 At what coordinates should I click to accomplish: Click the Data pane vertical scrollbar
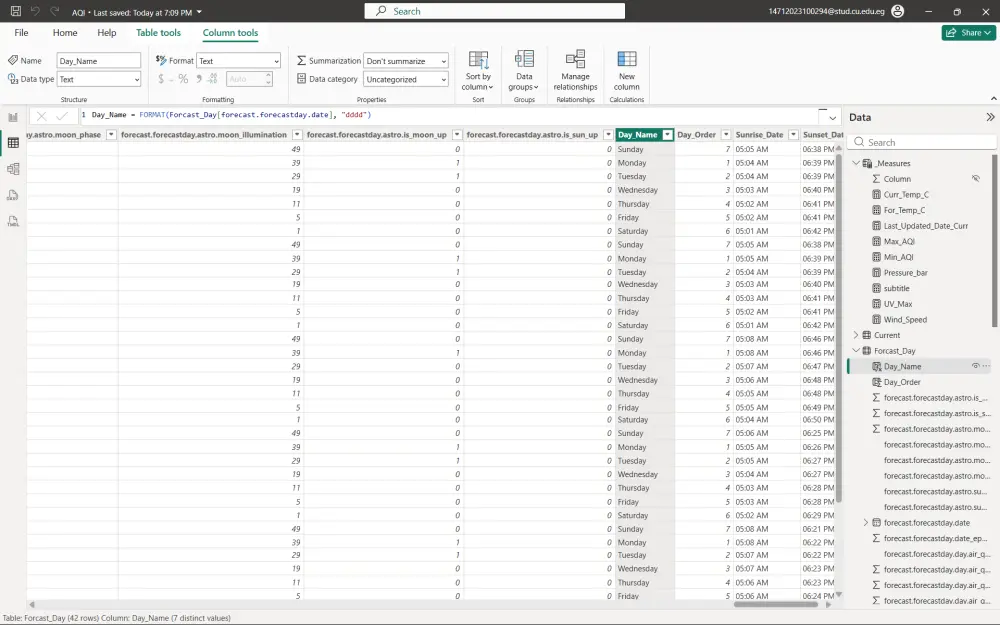tap(995, 242)
